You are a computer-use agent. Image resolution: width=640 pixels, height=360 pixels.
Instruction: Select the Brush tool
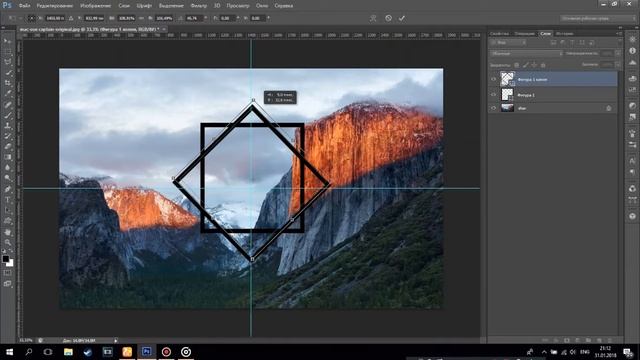[x=7, y=115]
